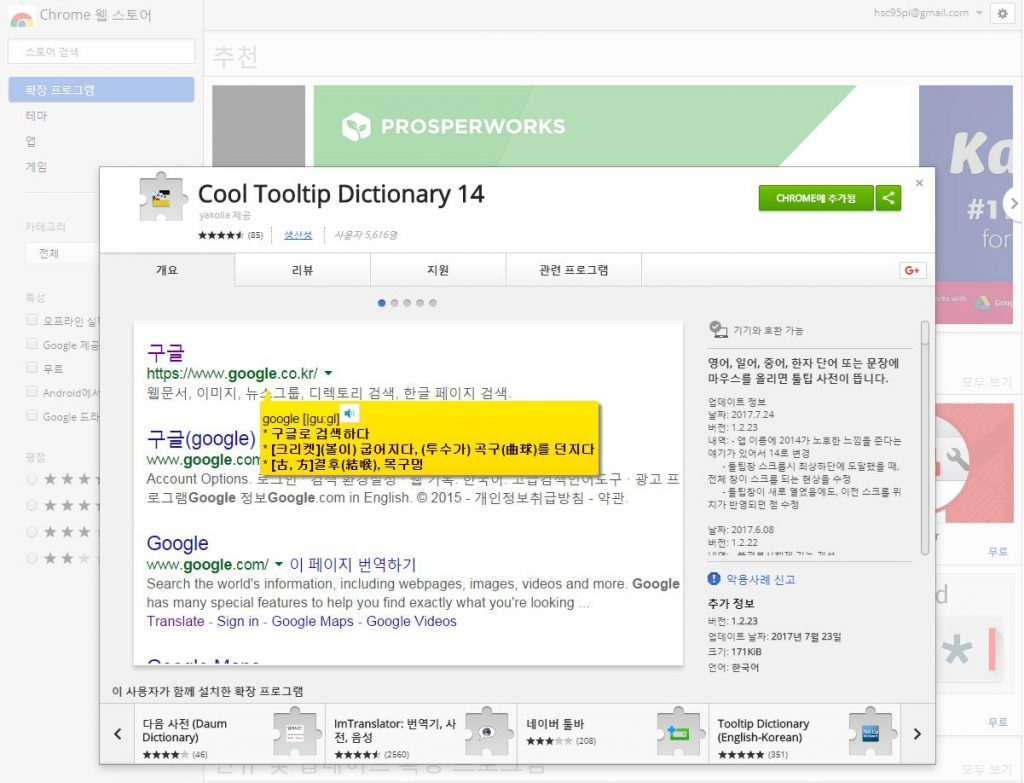Open the 관련 프로그램 tab
Screen dimensions: 1024x783
coord(573,269)
